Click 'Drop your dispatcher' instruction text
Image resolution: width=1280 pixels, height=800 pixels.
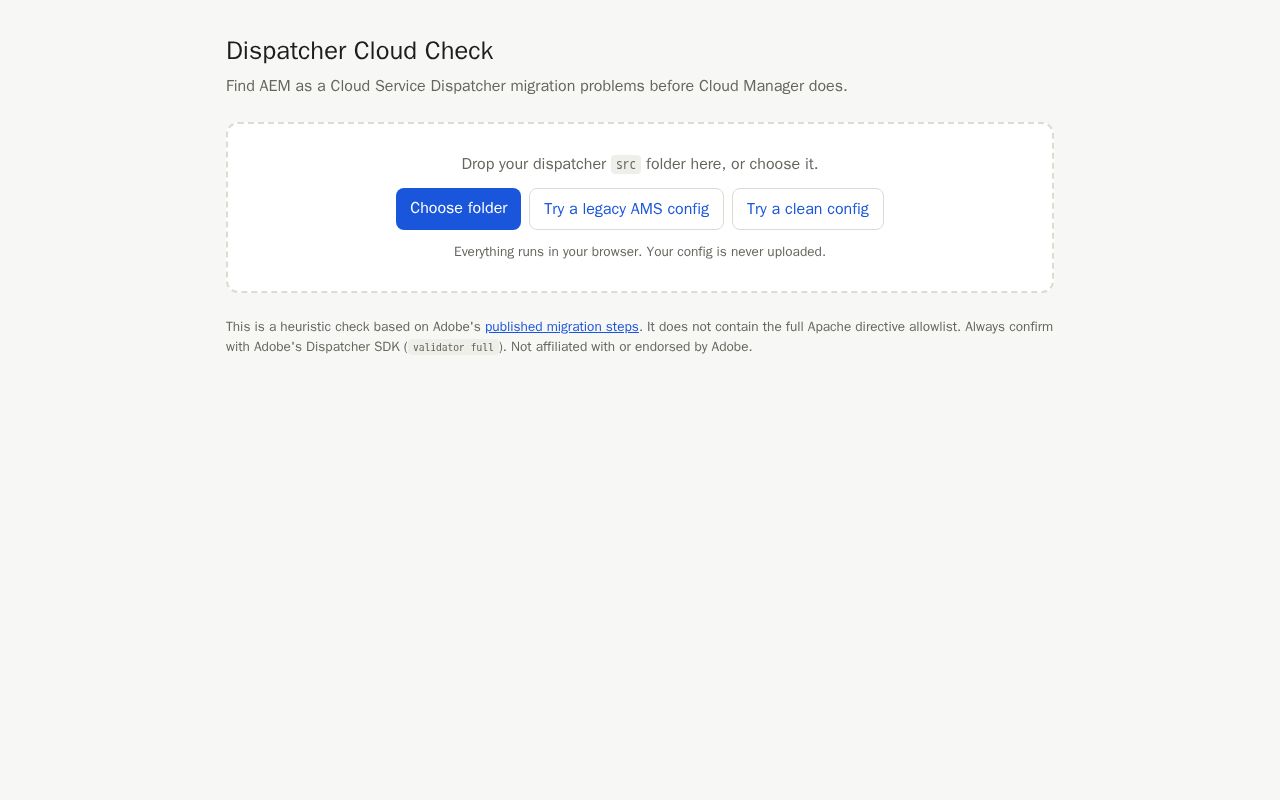640,164
